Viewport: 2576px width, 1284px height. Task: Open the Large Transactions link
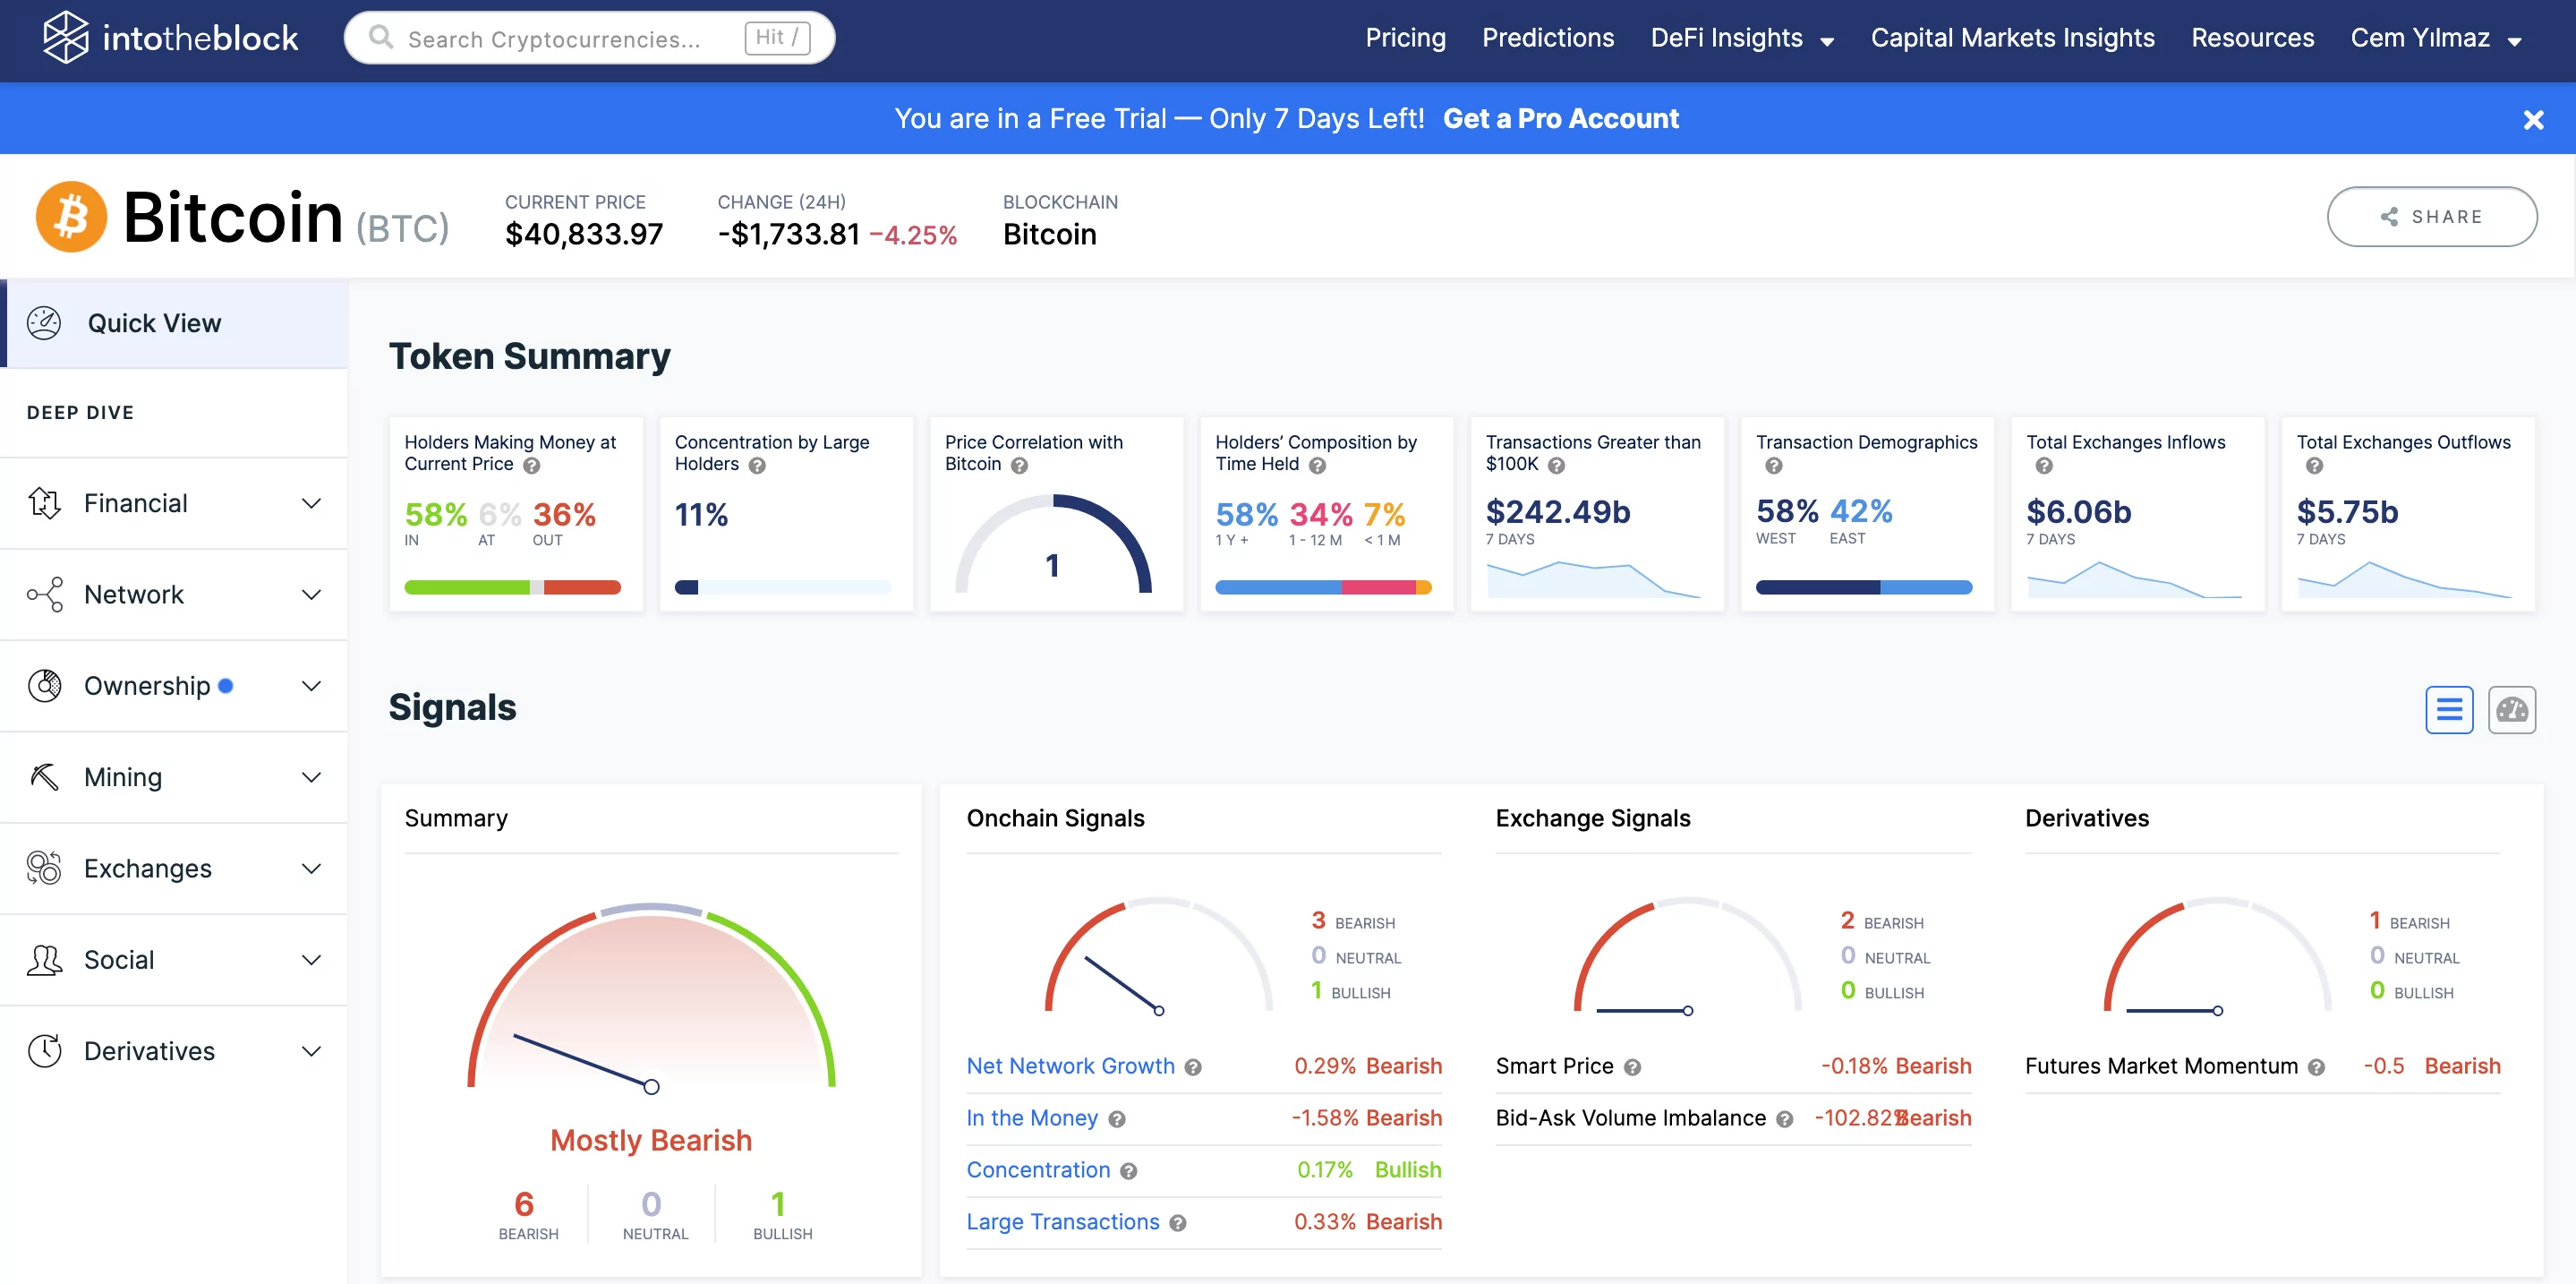(1062, 1222)
